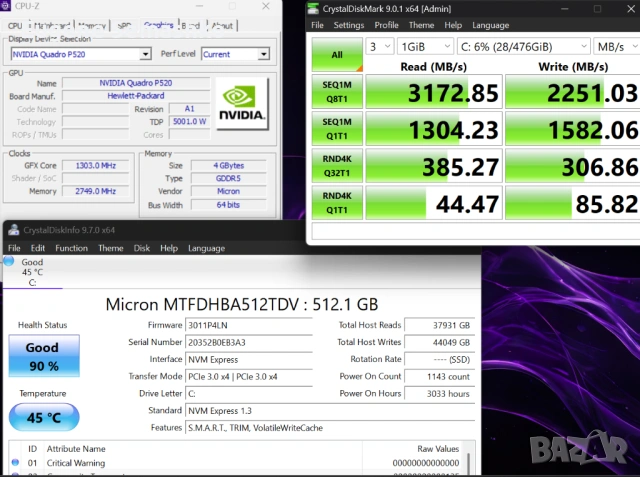Click the CPU-Z title bar icon

coord(7,6)
